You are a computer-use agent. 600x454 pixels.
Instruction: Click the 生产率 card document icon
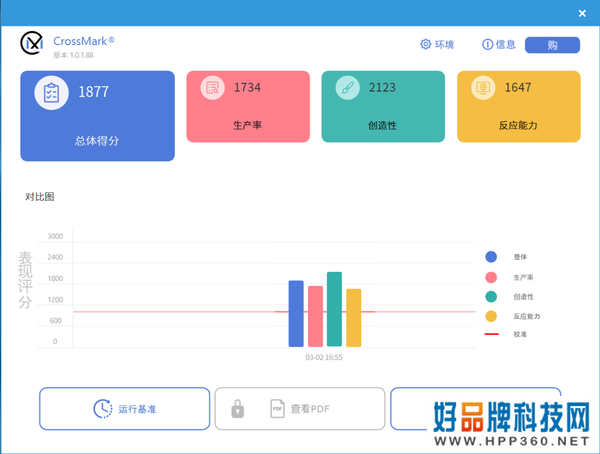(212, 88)
